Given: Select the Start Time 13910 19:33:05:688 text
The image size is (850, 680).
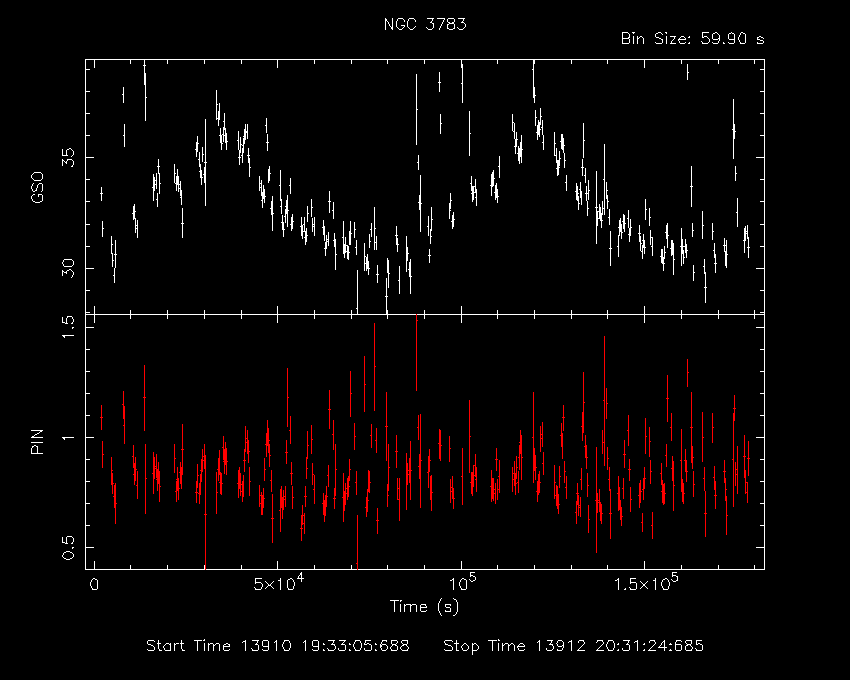Looking at the screenshot, I should [x=278, y=646].
